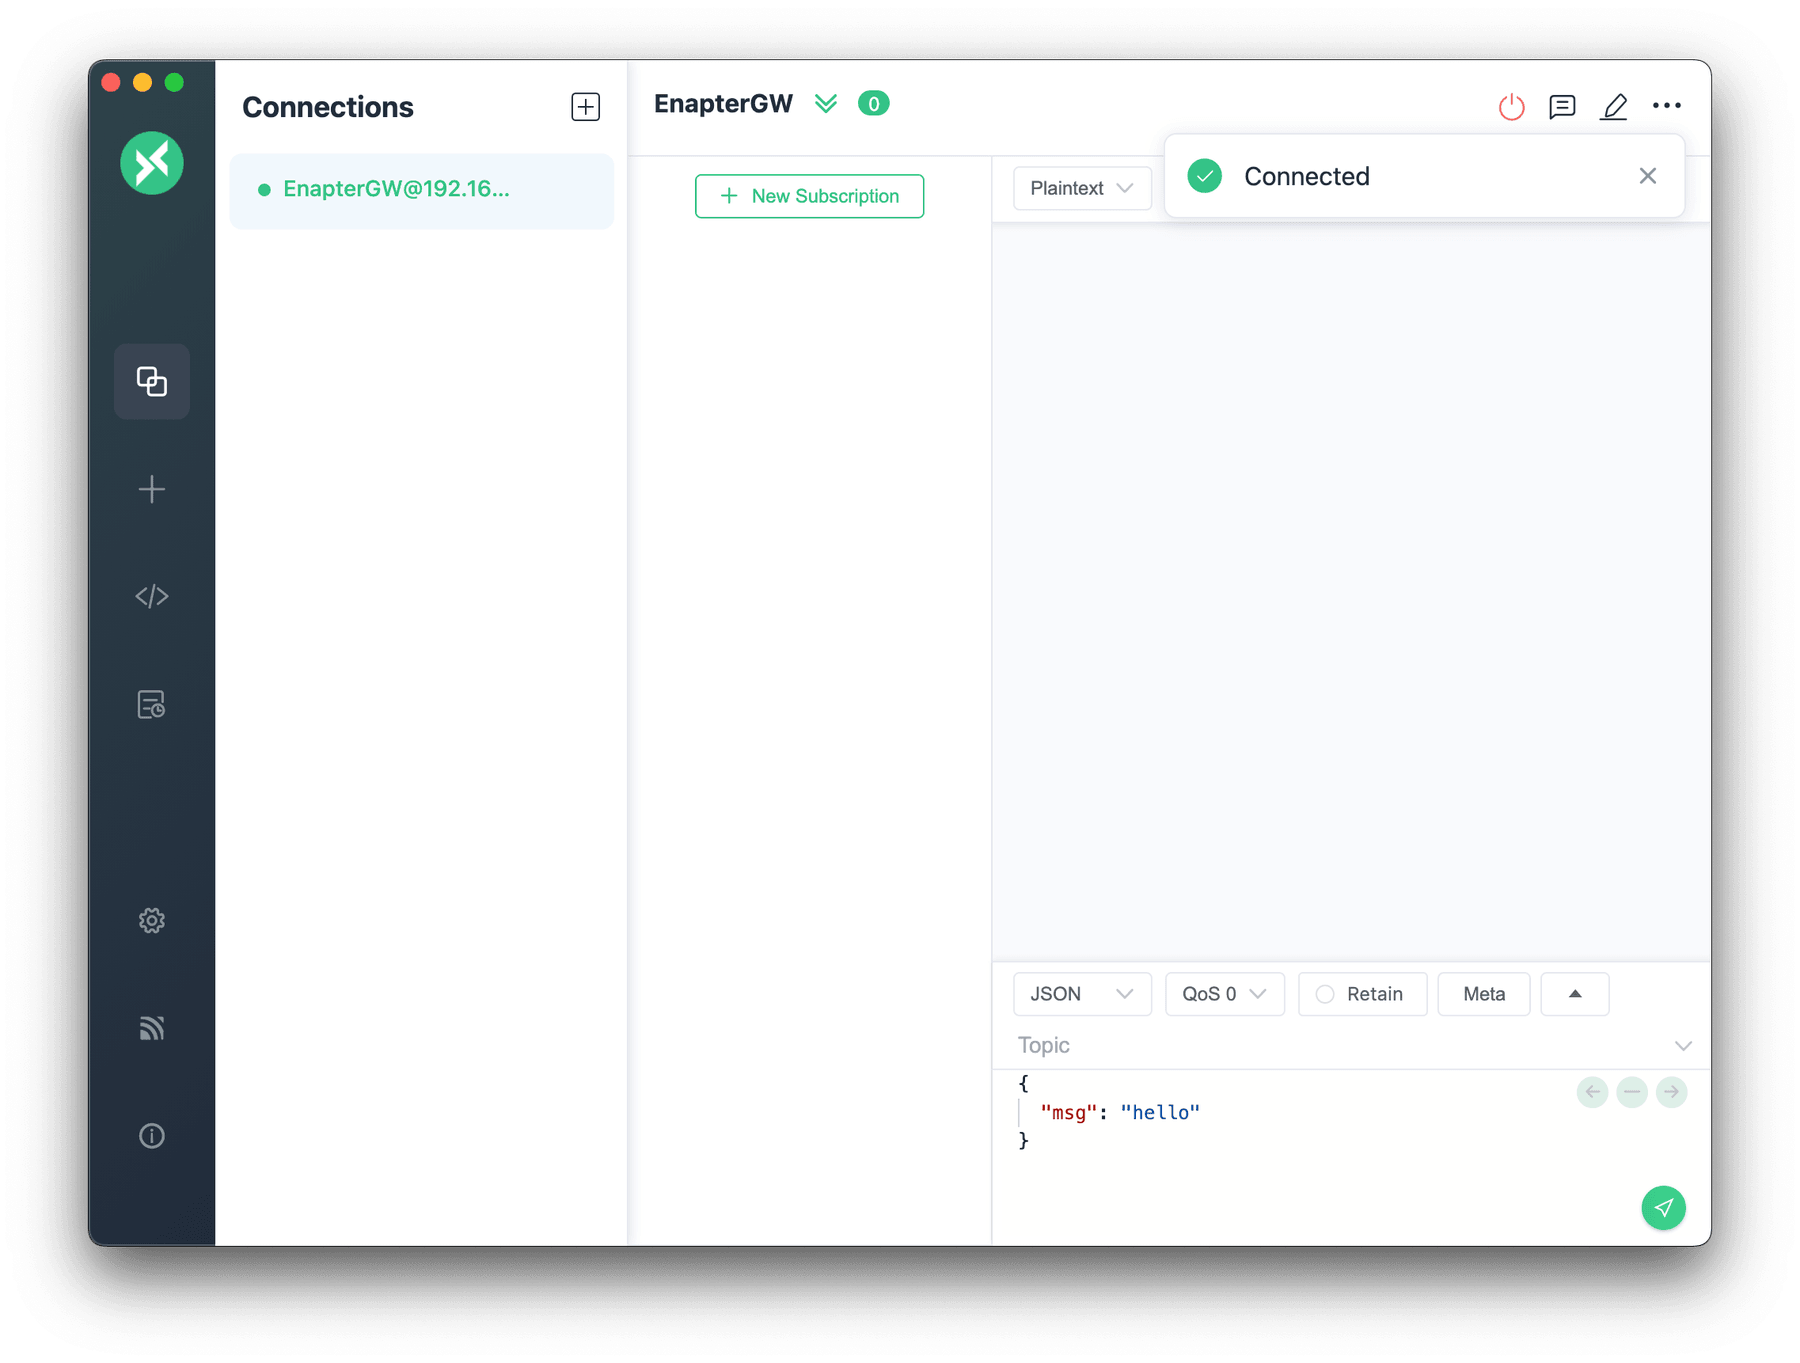Open About via the info sidebar icon
Image resolution: width=1800 pixels, height=1363 pixels.
click(151, 1135)
